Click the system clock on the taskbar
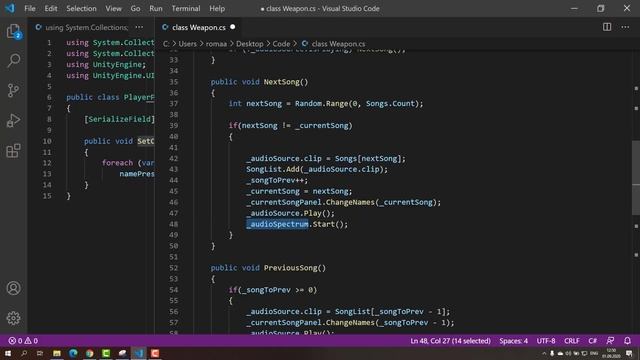 click(x=611, y=353)
